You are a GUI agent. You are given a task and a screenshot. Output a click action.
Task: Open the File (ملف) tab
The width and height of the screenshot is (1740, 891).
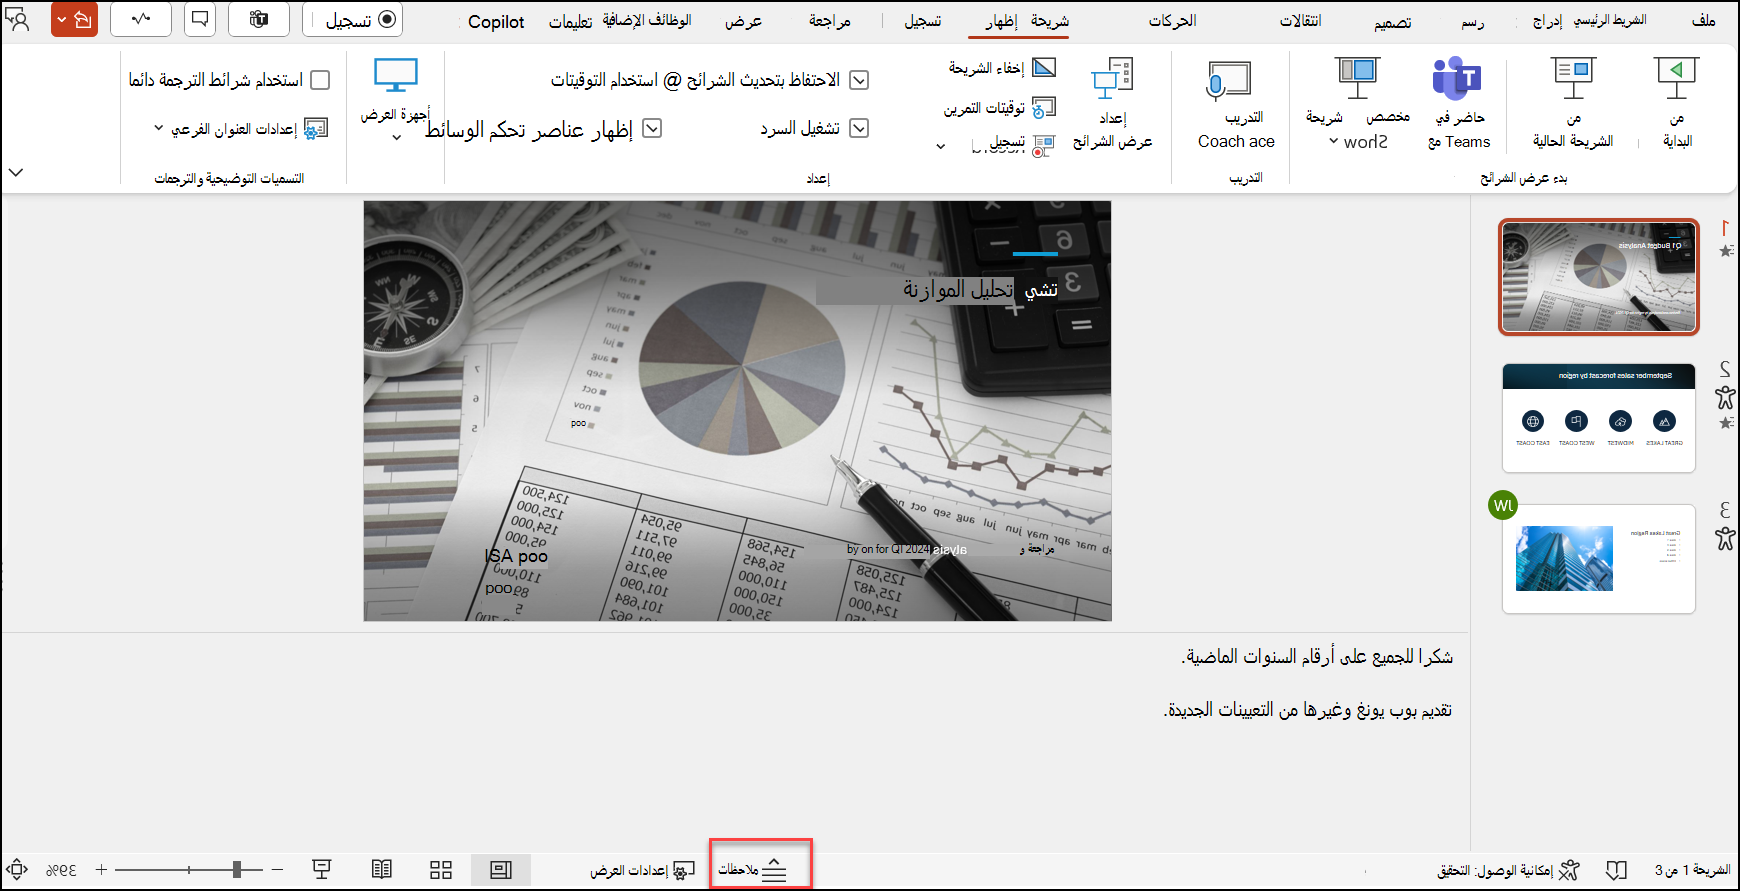[x=1704, y=21]
